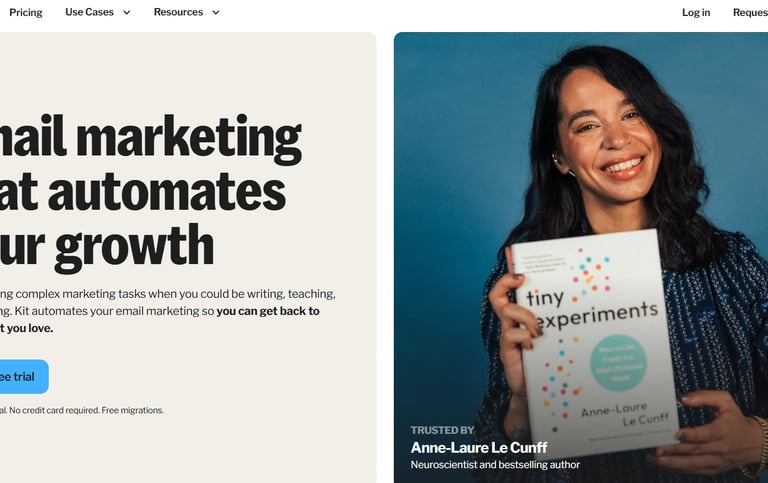Click the "TRUSTED BY" label on the photo
The height and width of the screenshot is (483, 768).
click(x=442, y=430)
